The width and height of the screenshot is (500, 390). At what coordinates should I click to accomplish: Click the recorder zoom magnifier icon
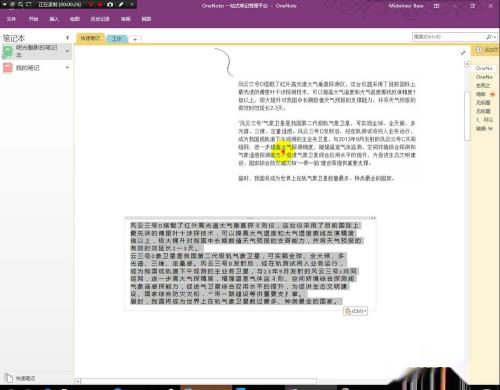(x=20, y=4)
